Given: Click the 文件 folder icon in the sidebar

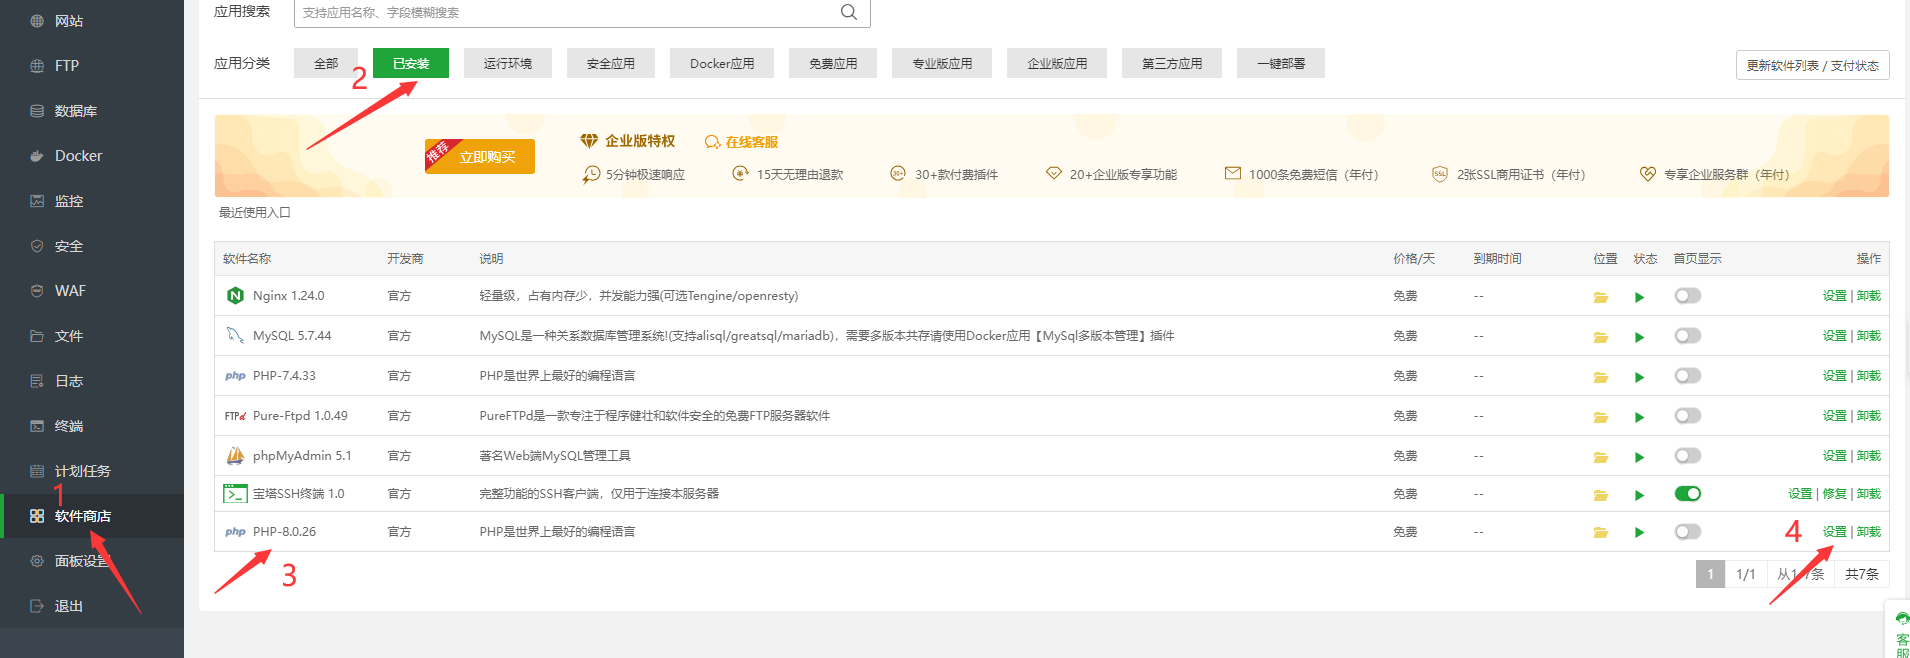Looking at the screenshot, I should 37,336.
